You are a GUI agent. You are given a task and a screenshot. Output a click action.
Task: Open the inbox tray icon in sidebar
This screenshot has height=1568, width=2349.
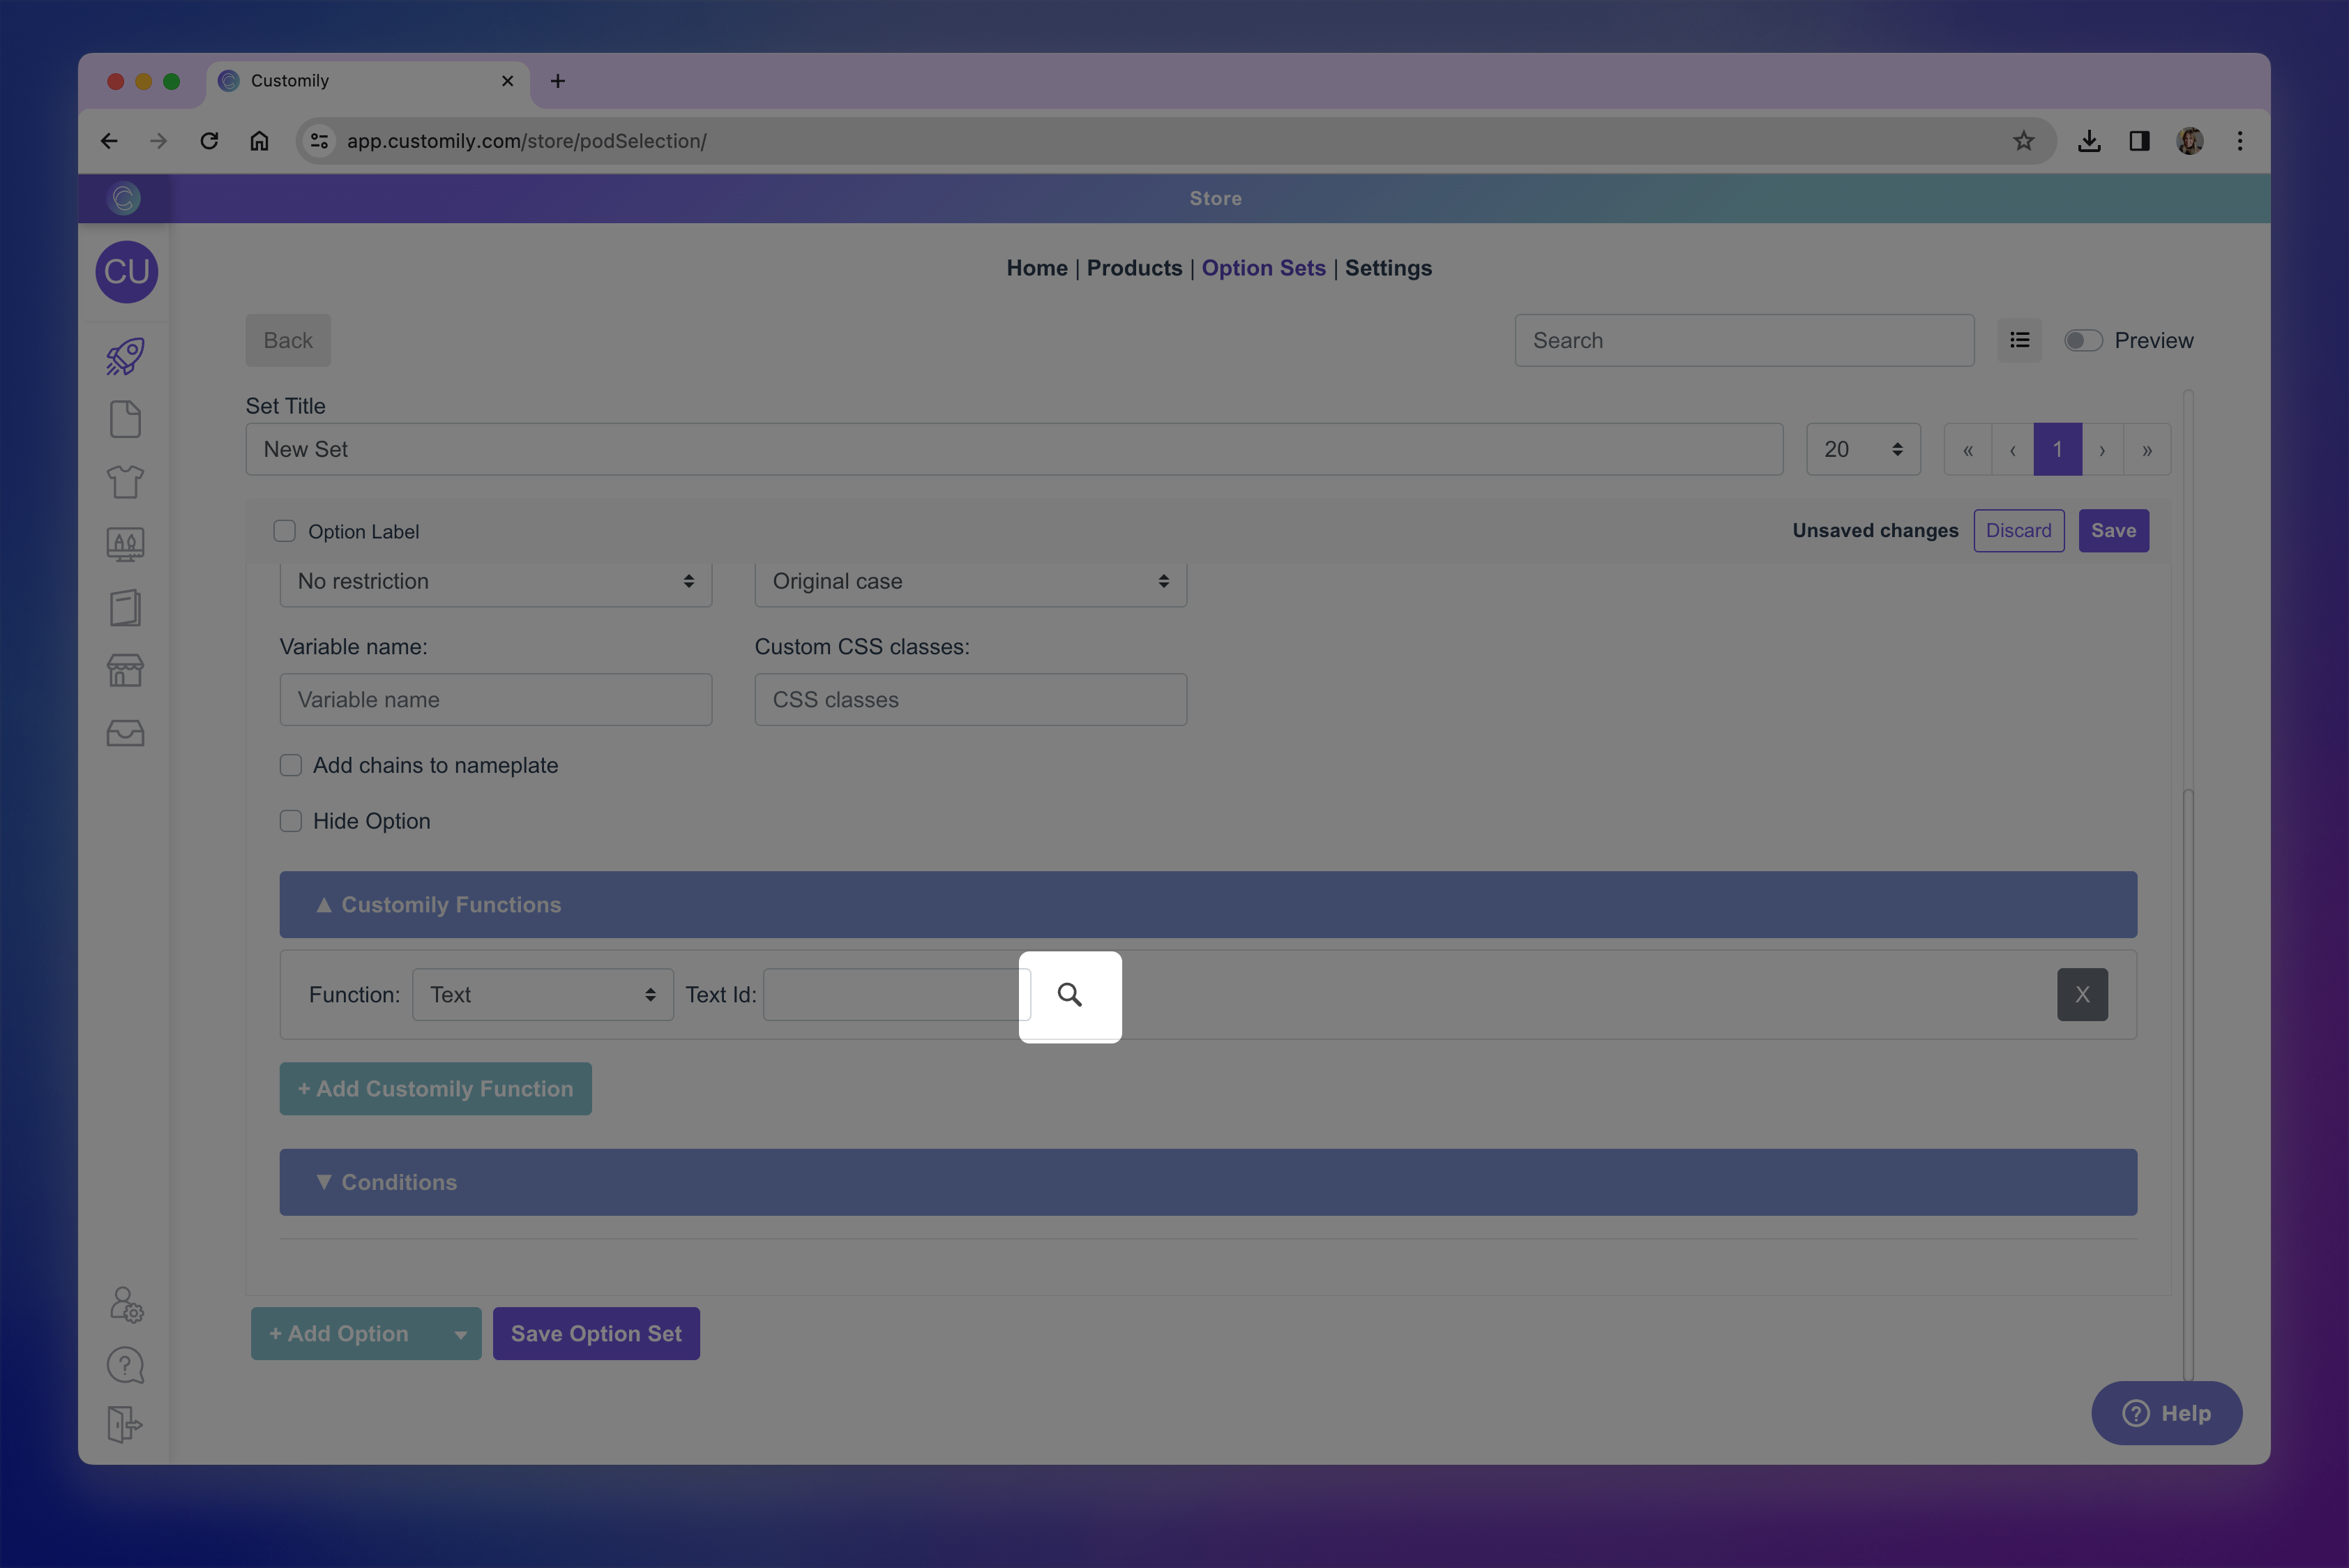pos(126,733)
